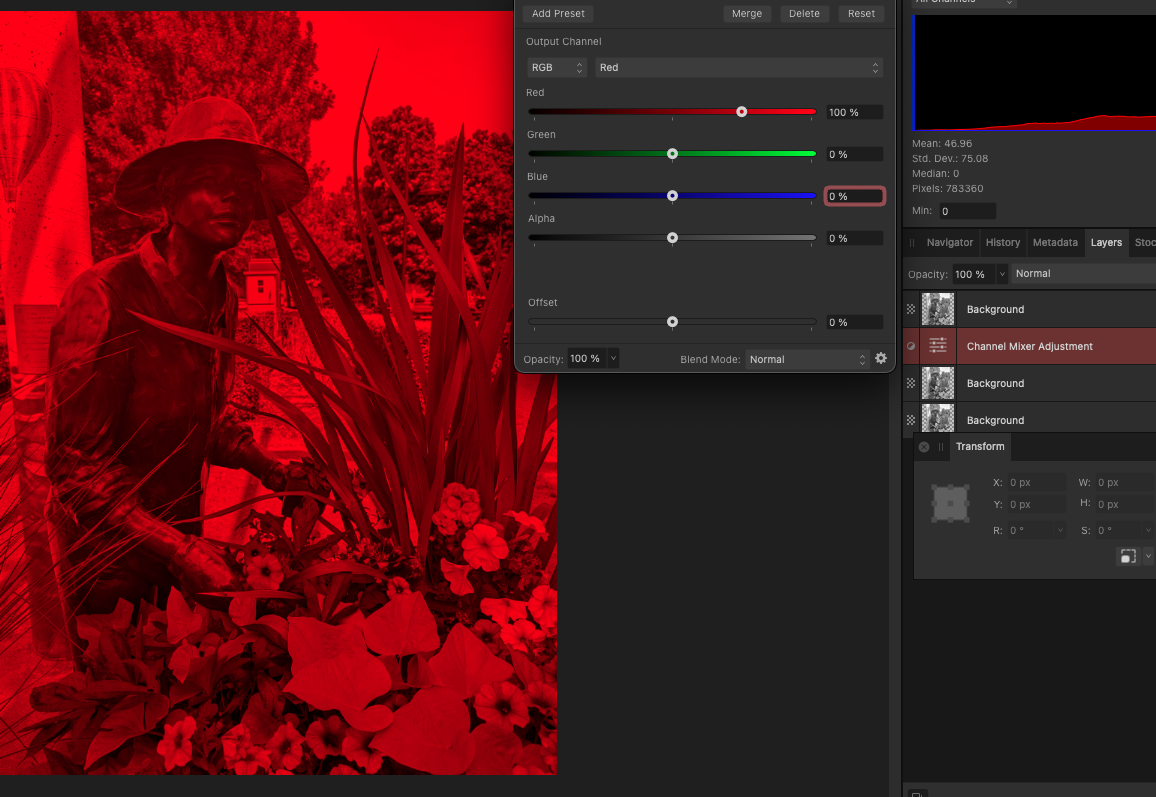
Task: Click the Channel Mixer Opacity 100 % field
Action: [587, 358]
